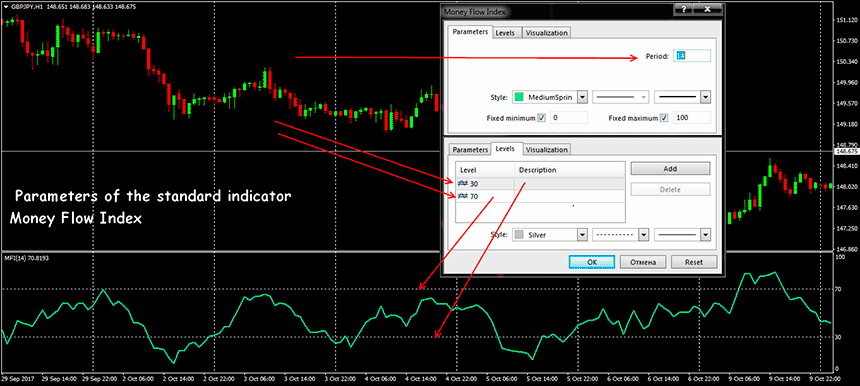This screenshot has height=386, width=860.
Task: Click price axis label 151.120
Action: click(847, 20)
